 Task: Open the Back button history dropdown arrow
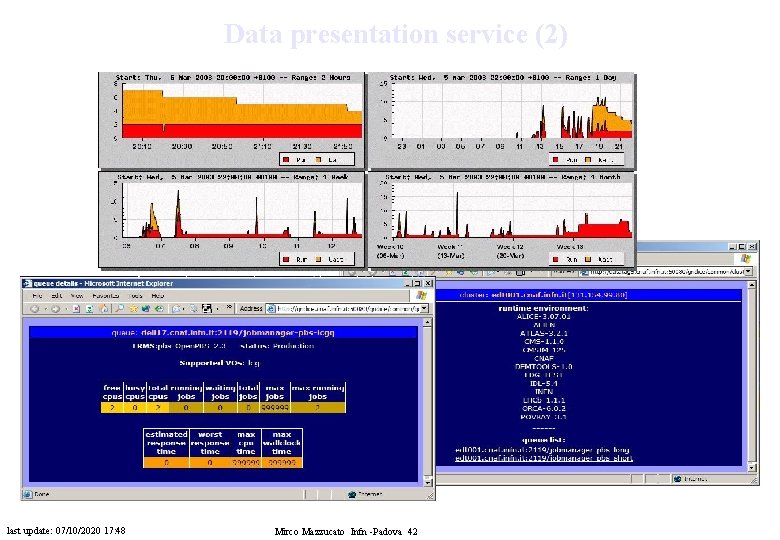coord(45,309)
